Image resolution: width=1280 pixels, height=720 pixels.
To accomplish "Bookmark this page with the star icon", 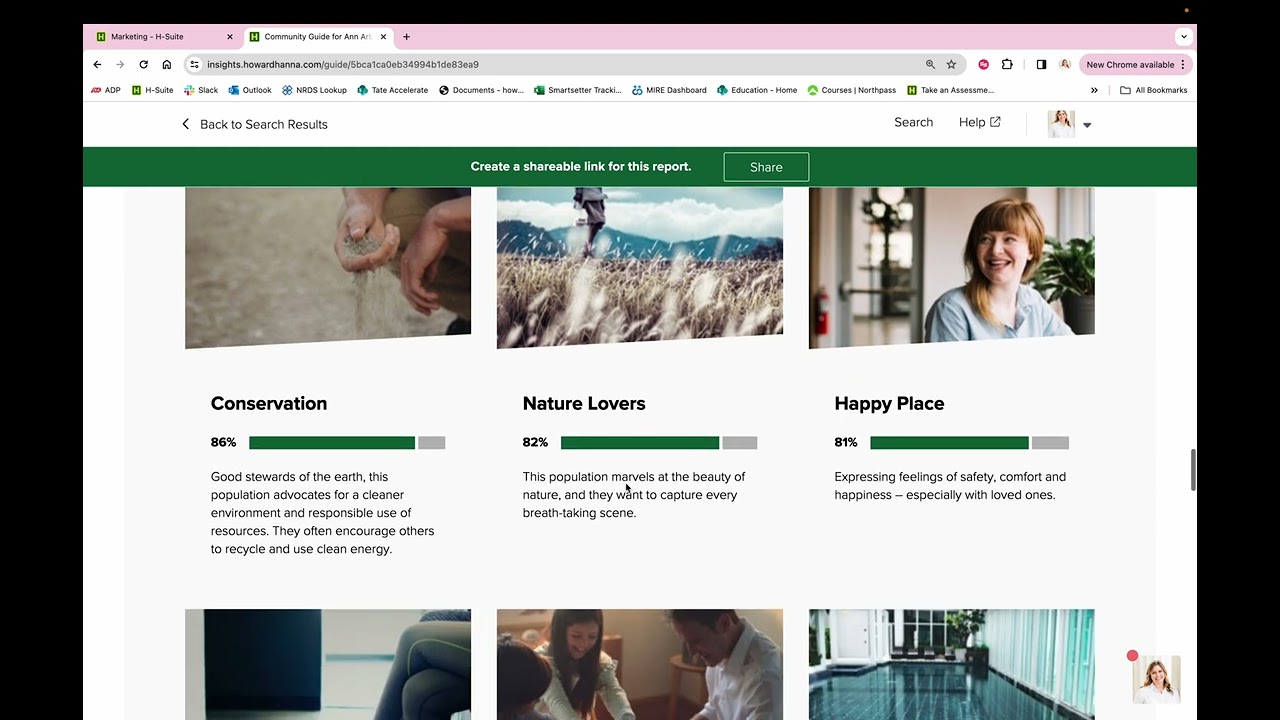I will 951,64.
